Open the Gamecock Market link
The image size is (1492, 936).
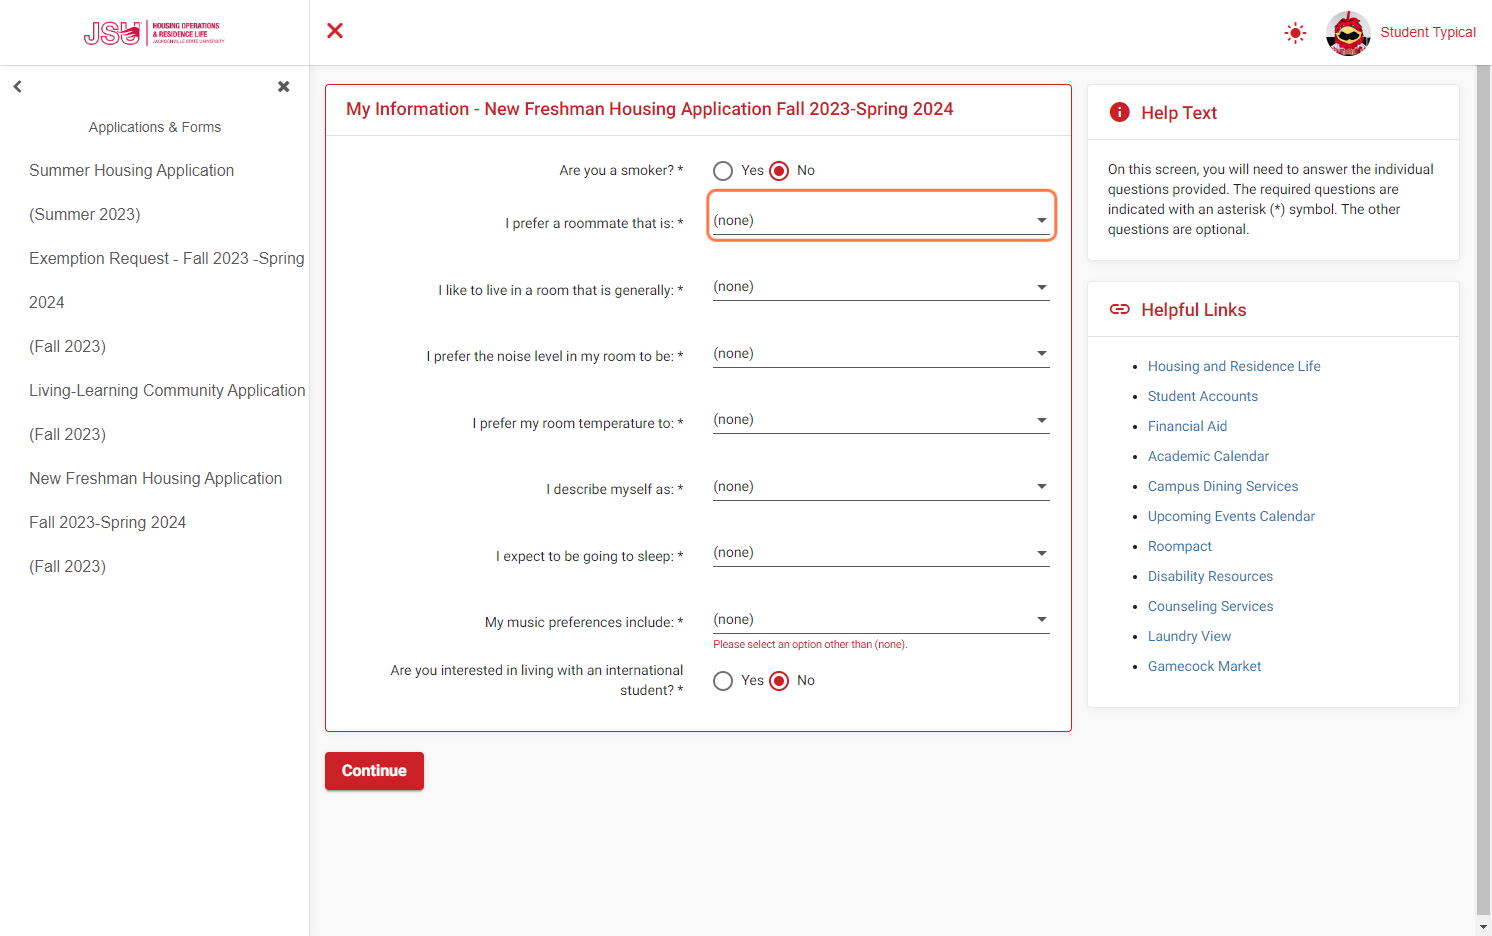pos(1204,666)
